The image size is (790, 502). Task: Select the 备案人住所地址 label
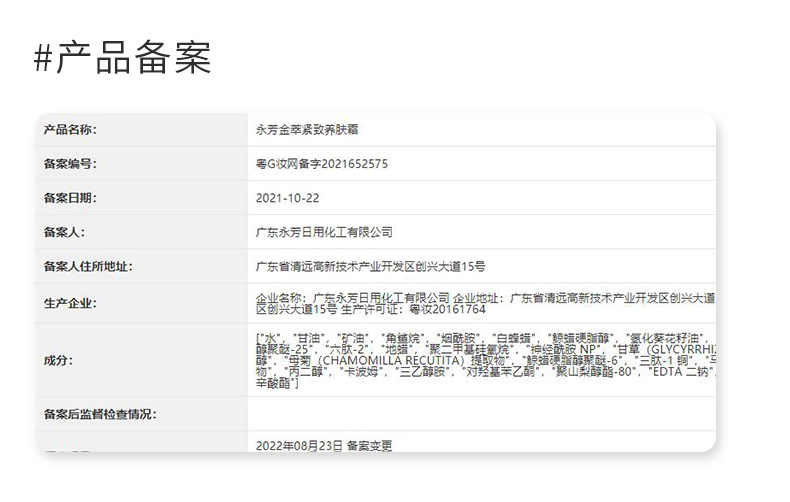click(x=88, y=267)
